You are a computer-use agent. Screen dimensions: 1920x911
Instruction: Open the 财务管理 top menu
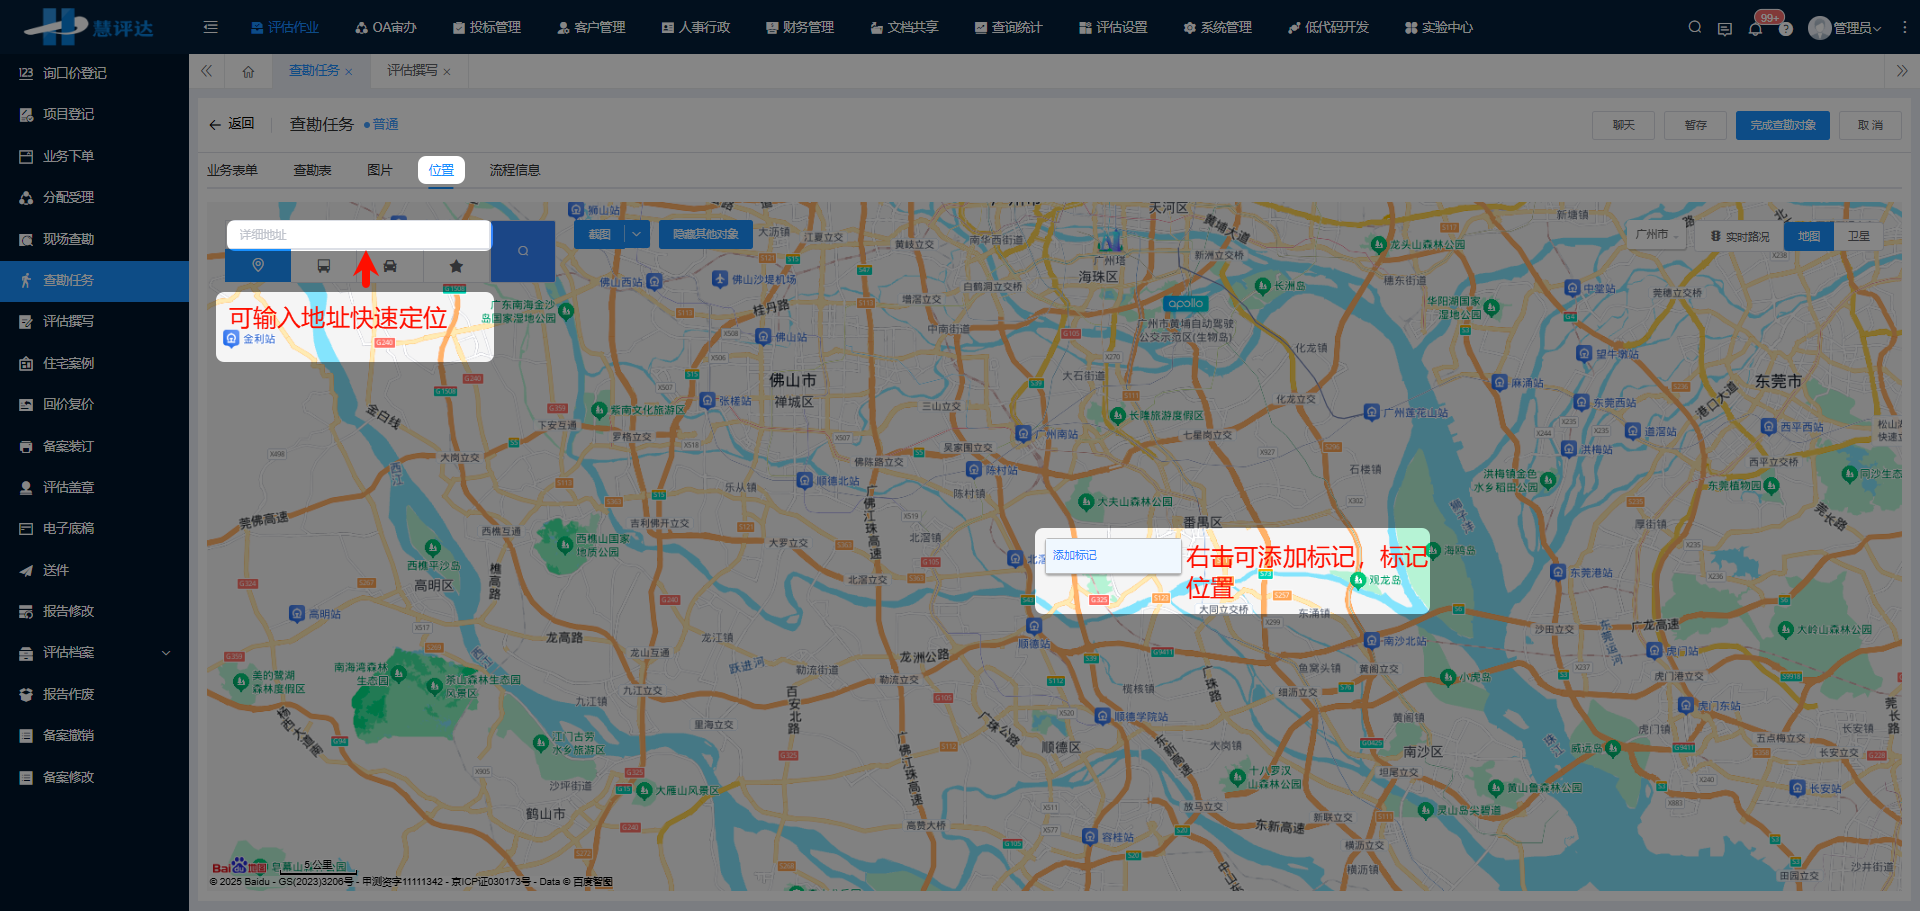800,27
